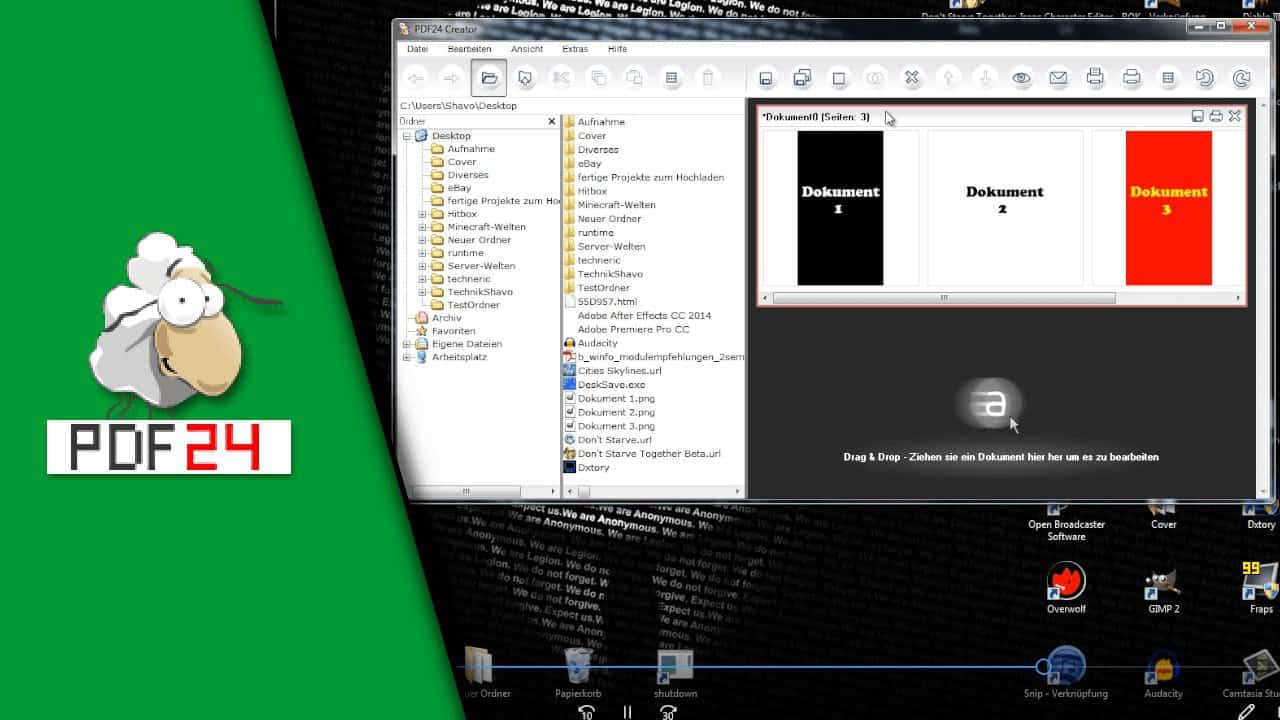This screenshot has height=720, width=1280.
Task: Click the eye preview icon
Action: (1021, 78)
